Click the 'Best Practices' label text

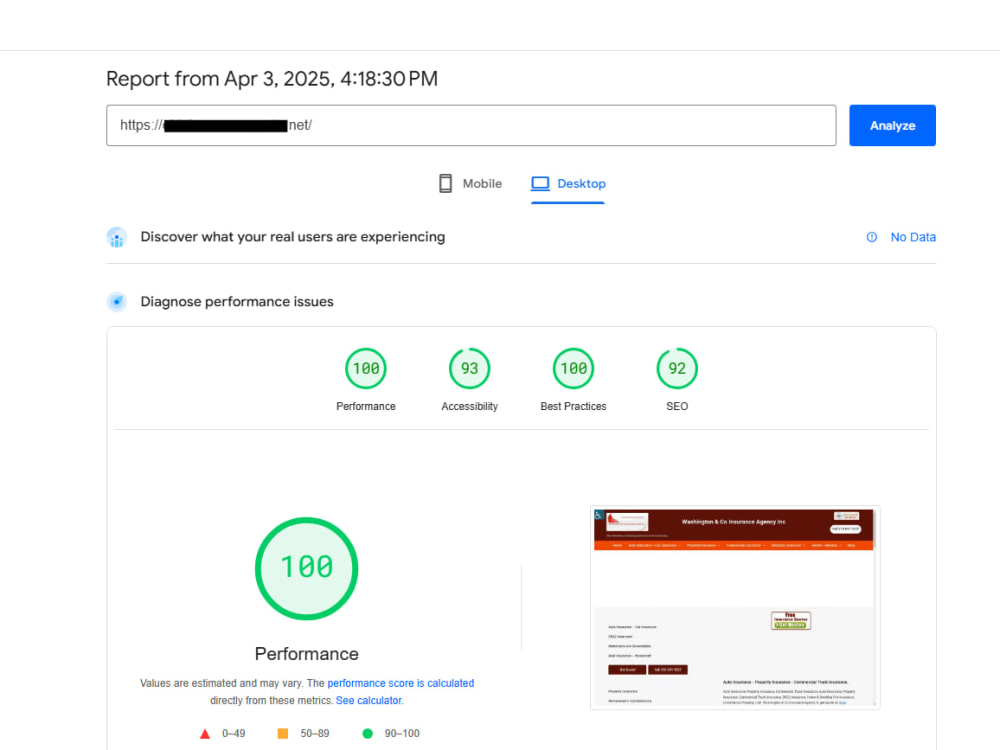(x=573, y=406)
